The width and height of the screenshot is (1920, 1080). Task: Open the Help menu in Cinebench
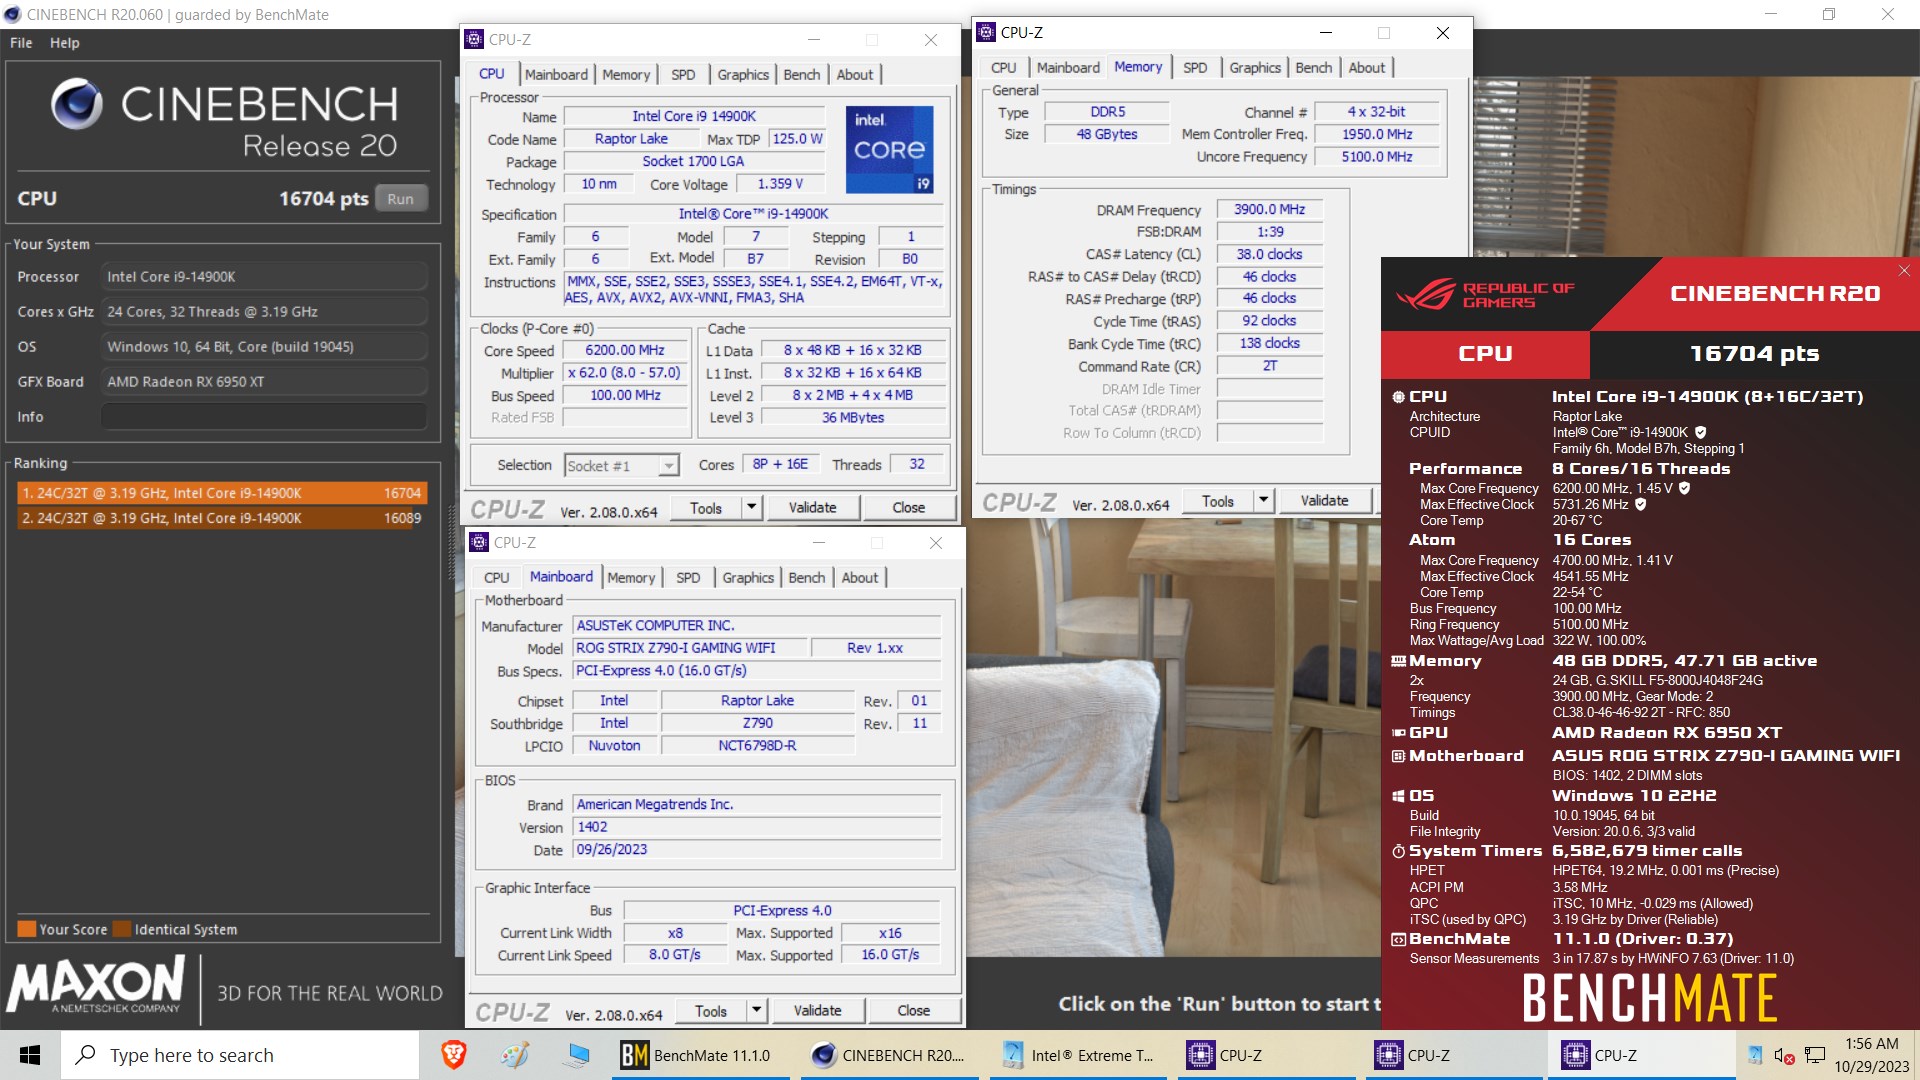pyautogui.click(x=65, y=43)
